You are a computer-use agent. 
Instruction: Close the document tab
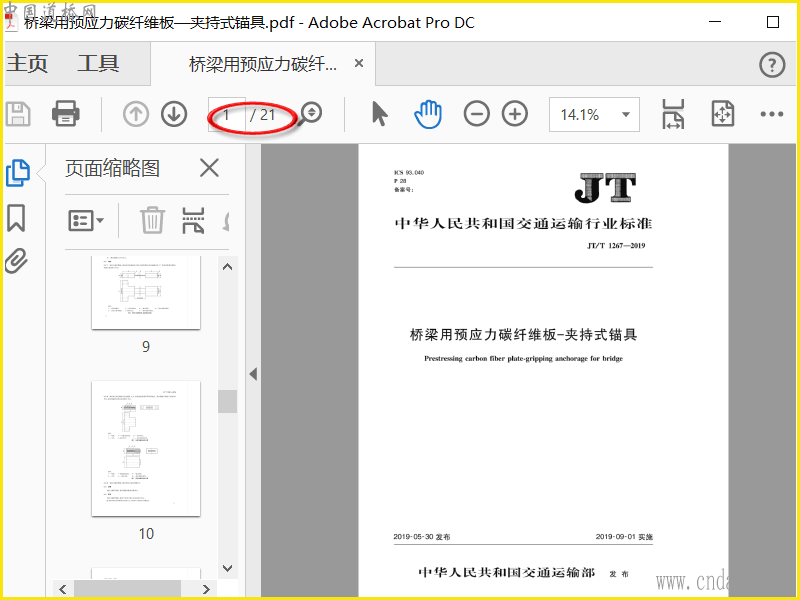coord(359,63)
